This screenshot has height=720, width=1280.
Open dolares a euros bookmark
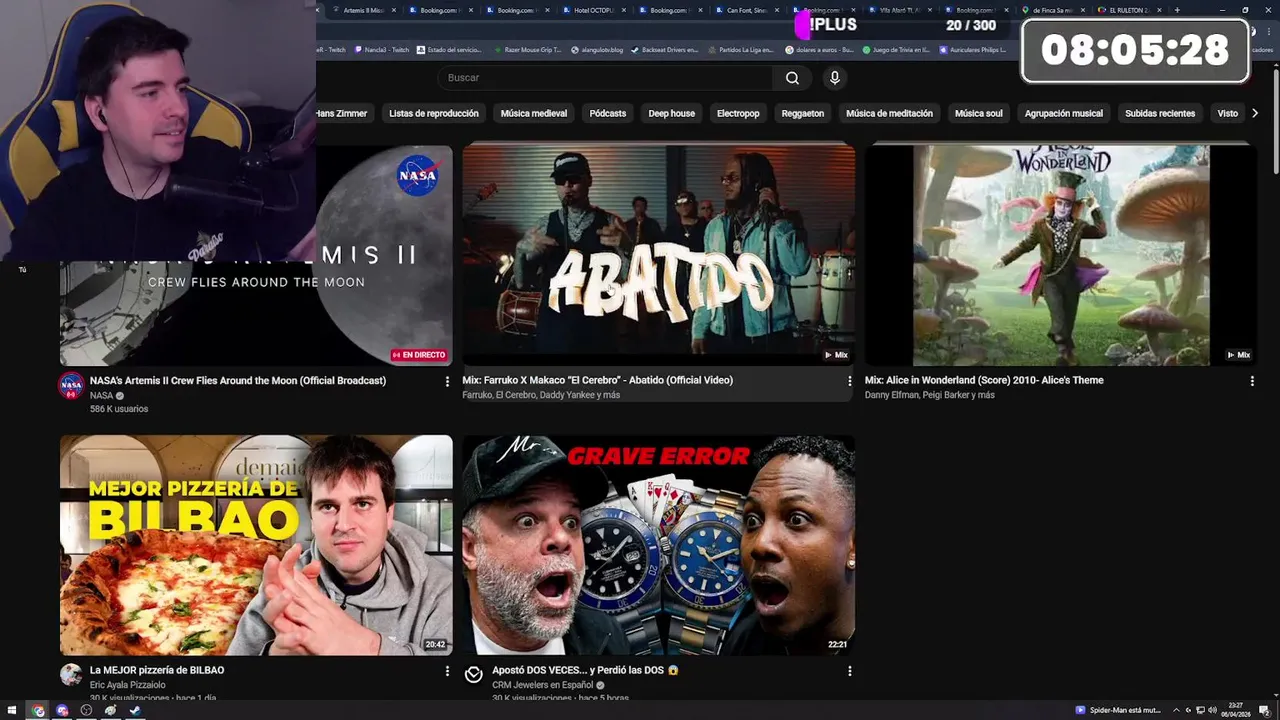pyautogui.click(x=819, y=49)
